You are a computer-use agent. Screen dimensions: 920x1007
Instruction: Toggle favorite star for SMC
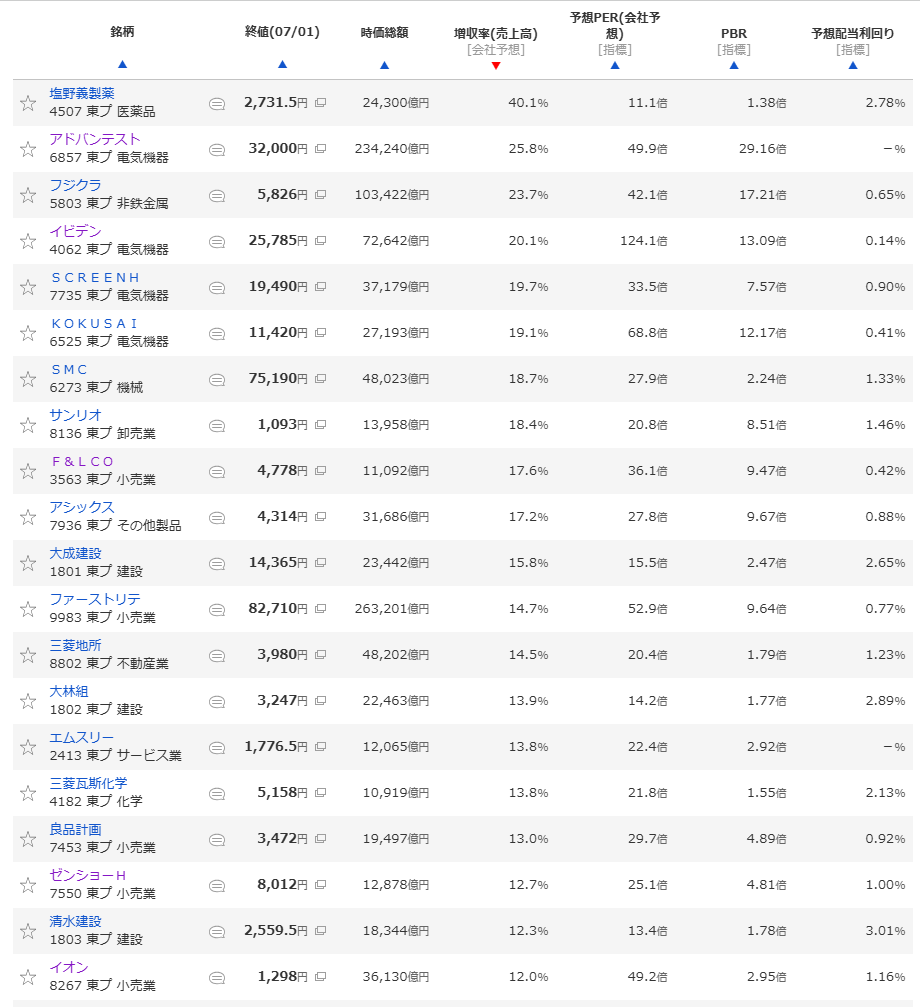point(28,379)
